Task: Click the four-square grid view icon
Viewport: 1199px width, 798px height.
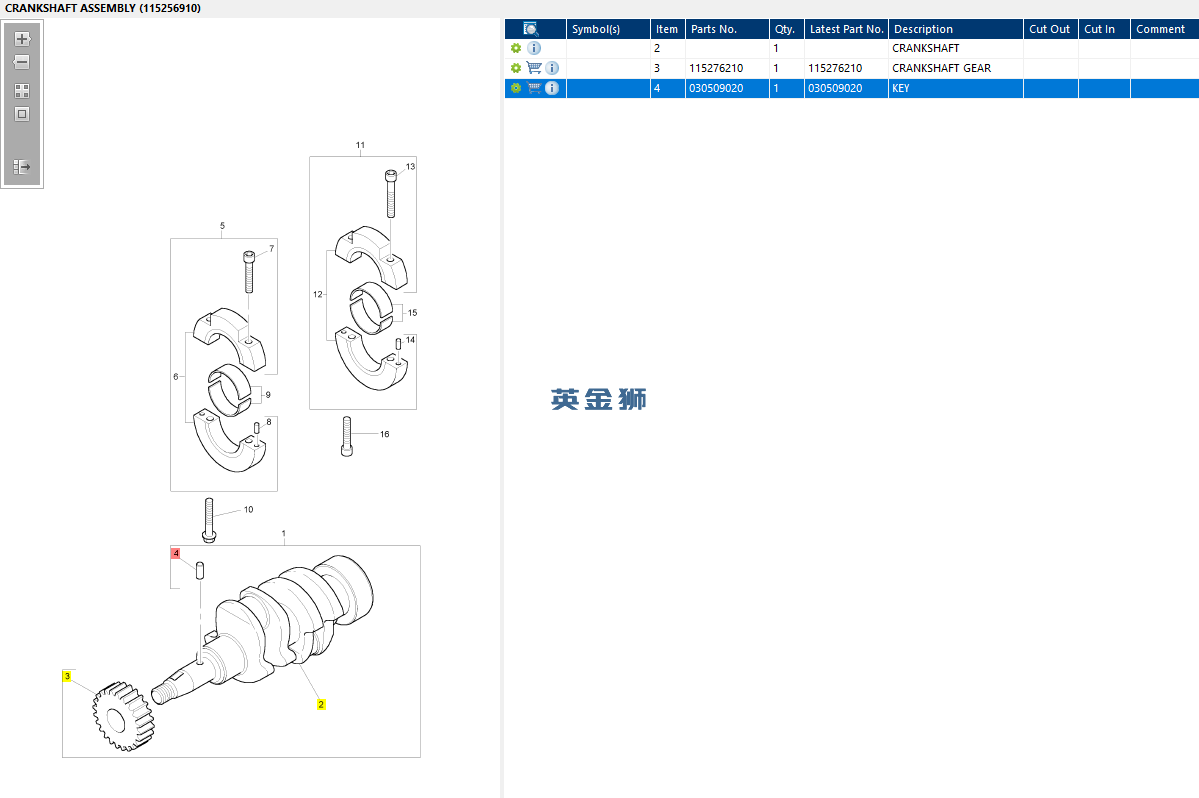Action: 22,91
